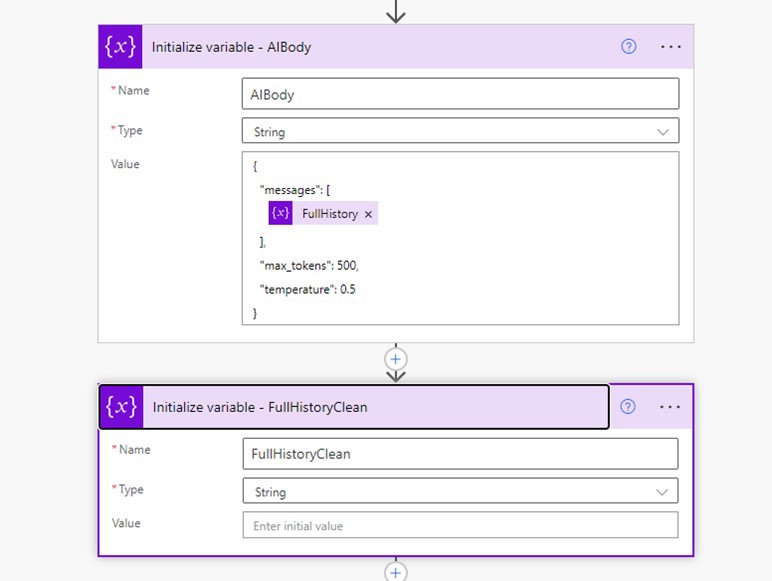Click the Name field containing AIBody
The width and height of the screenshot is (772, 581).
[460, 94]
